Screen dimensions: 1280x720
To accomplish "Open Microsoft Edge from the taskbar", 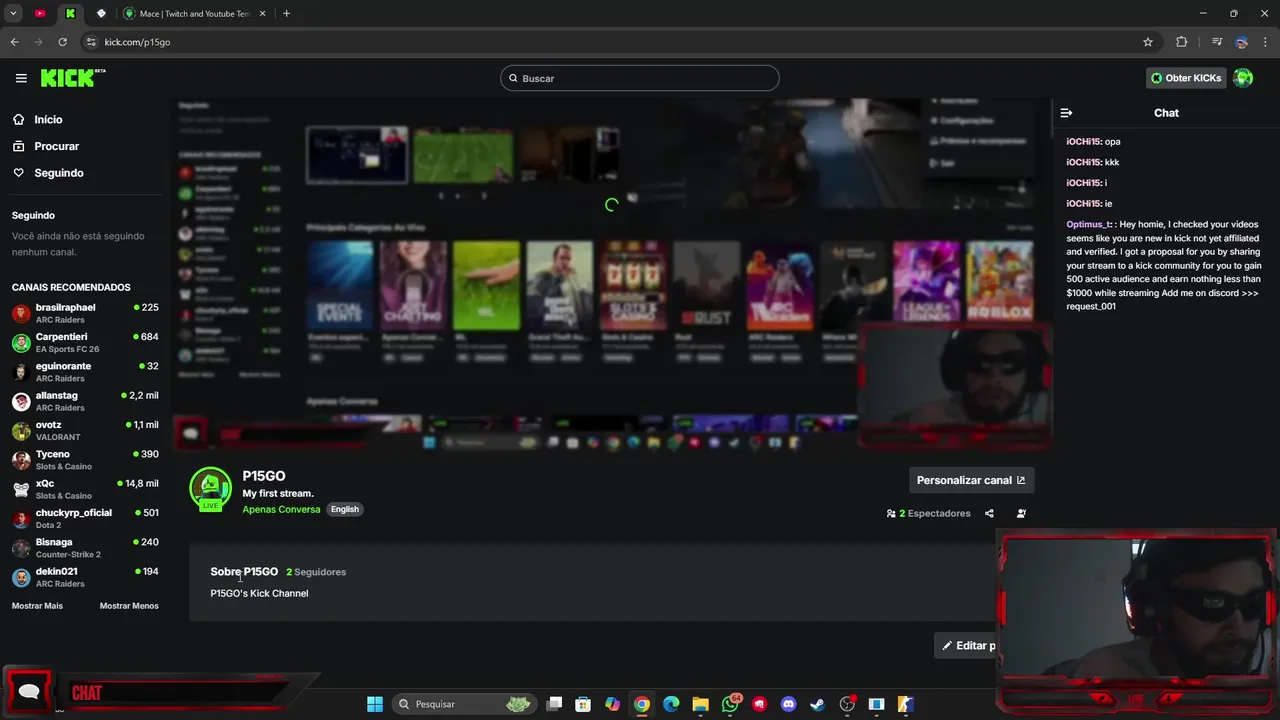I will point(671,704).
